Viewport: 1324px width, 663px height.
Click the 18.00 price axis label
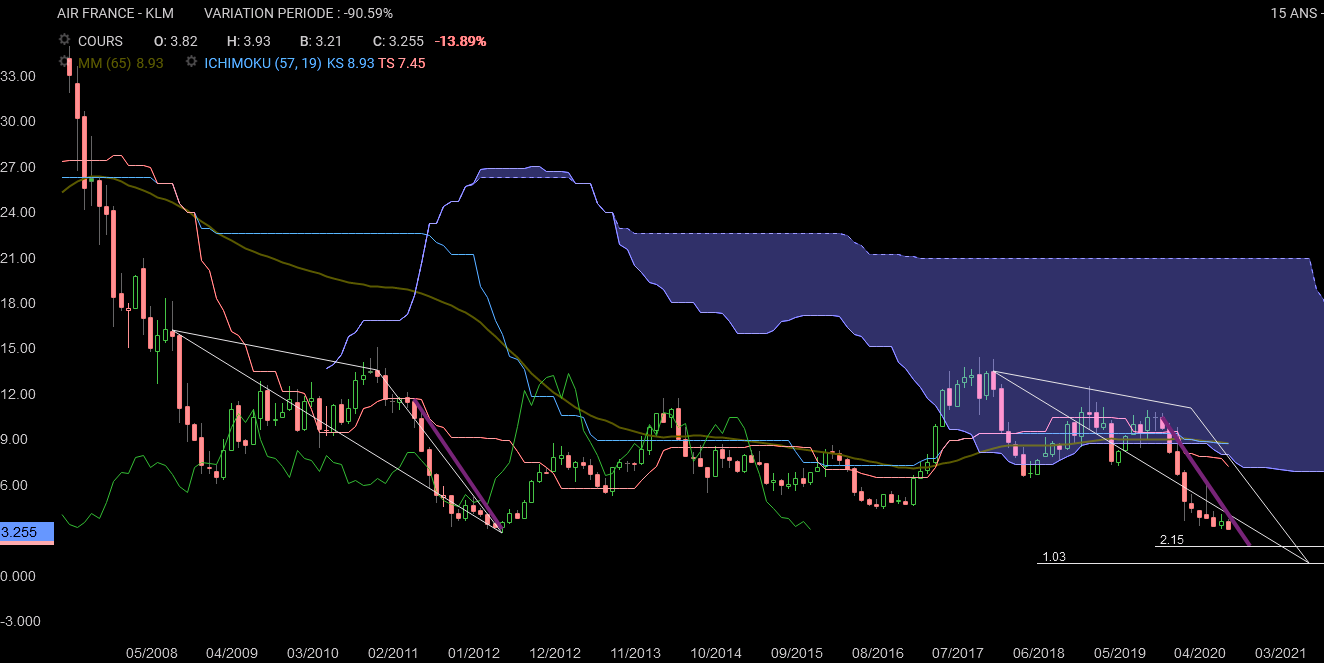click(x=20, y=303)
